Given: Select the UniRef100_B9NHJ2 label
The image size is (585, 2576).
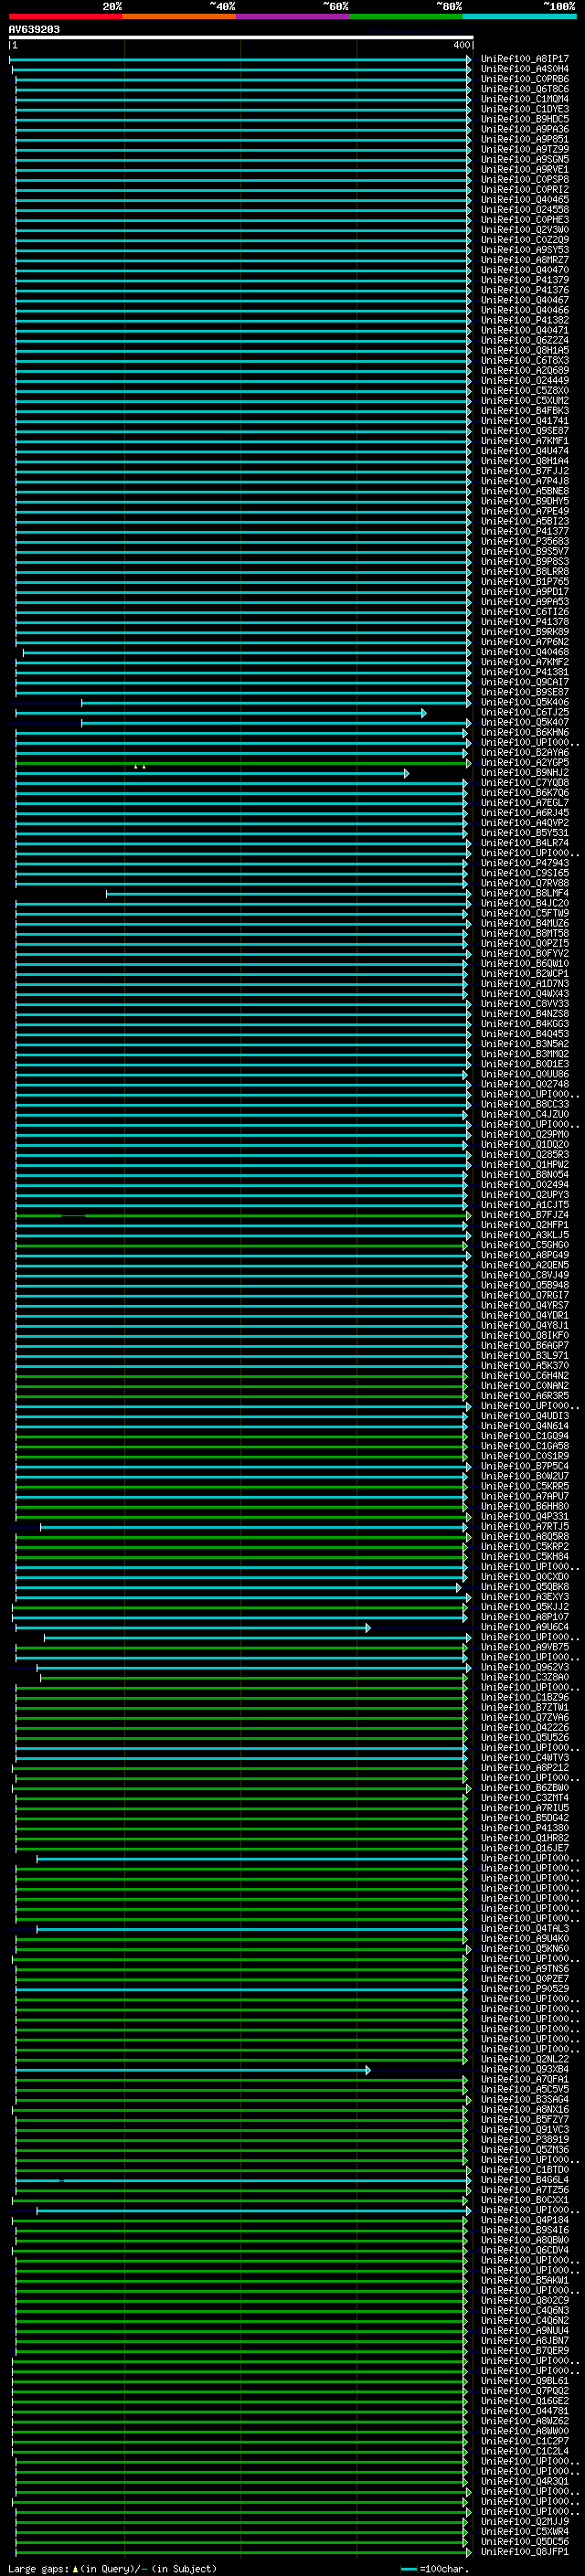Looking at the screenshot, I should click(525, 773).
